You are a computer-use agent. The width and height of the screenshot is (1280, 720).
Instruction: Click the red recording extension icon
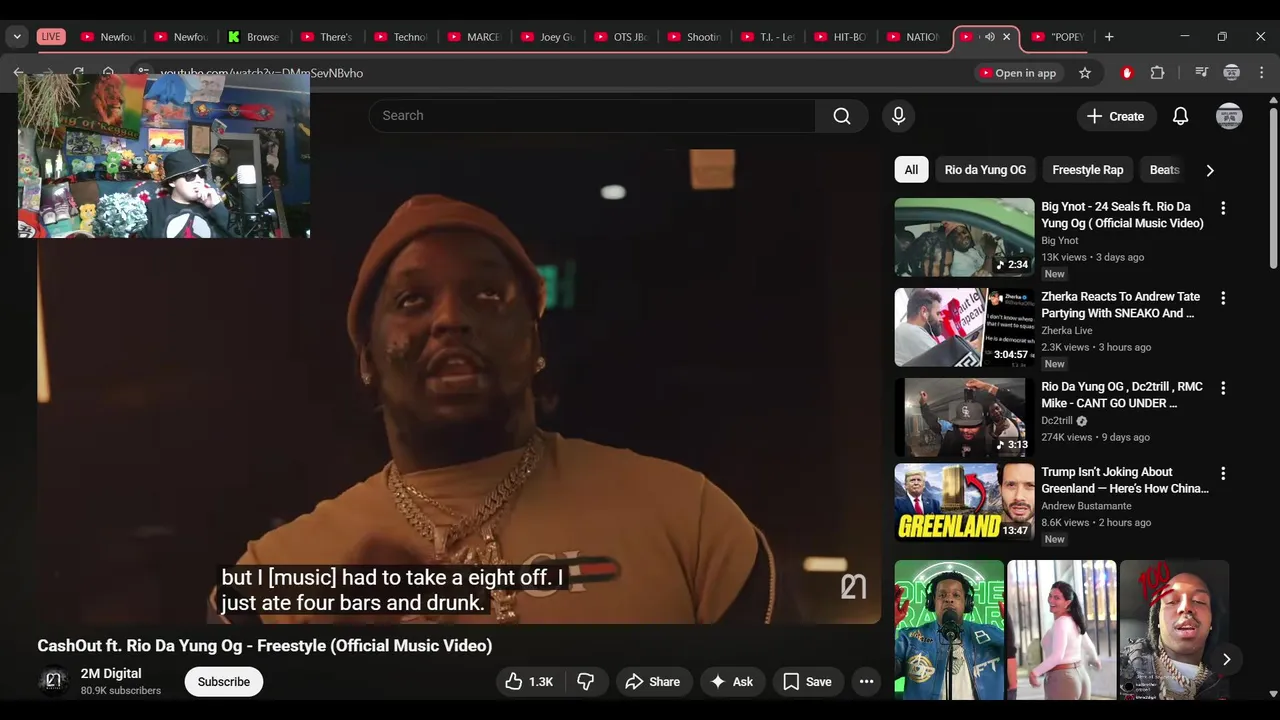click(x=1127, y=73)
